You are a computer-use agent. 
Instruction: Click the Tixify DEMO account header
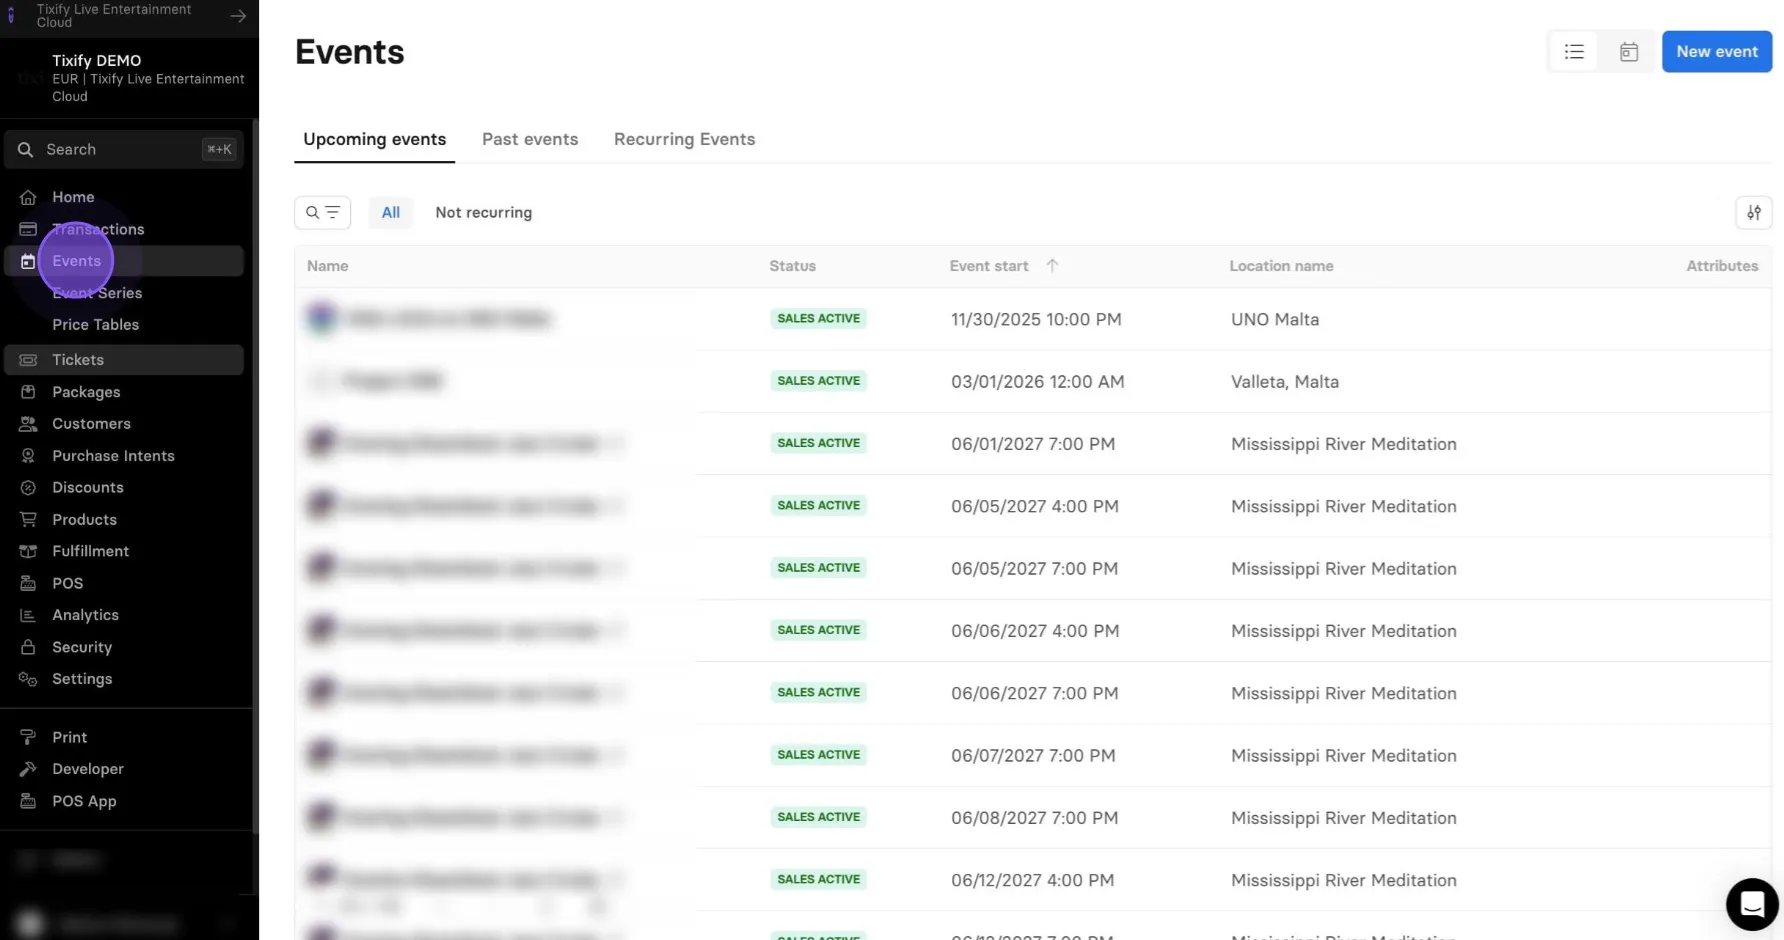coord(130,78)
